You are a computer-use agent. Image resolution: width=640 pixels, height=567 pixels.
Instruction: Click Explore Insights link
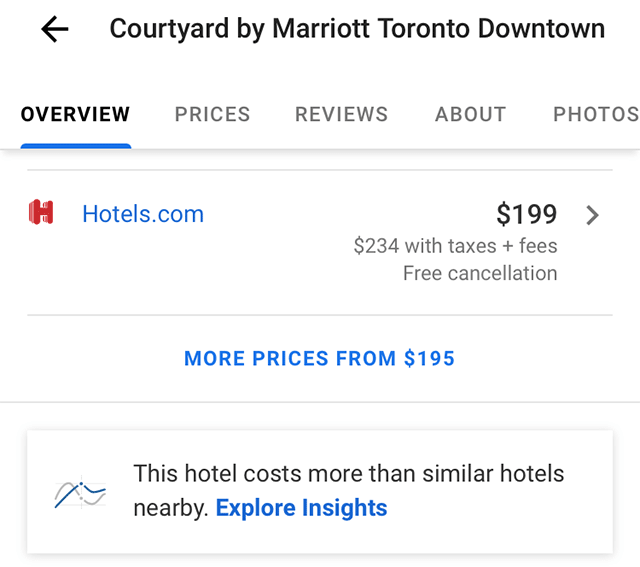pos(301,508)
